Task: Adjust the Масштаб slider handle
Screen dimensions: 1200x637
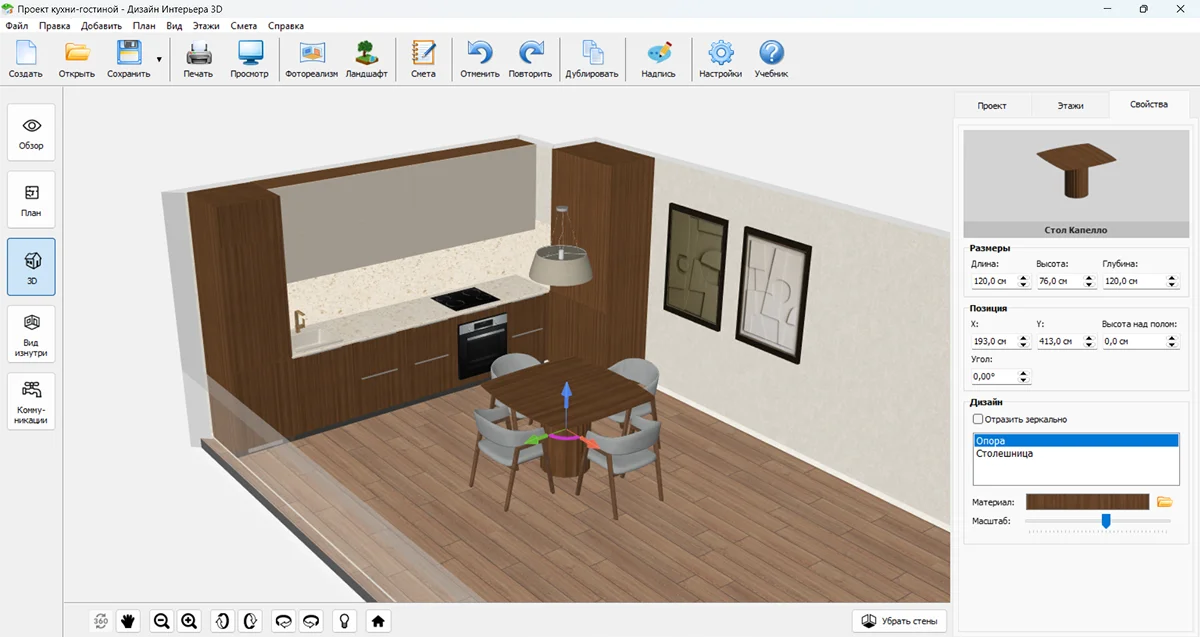Action: point(1106,520)
